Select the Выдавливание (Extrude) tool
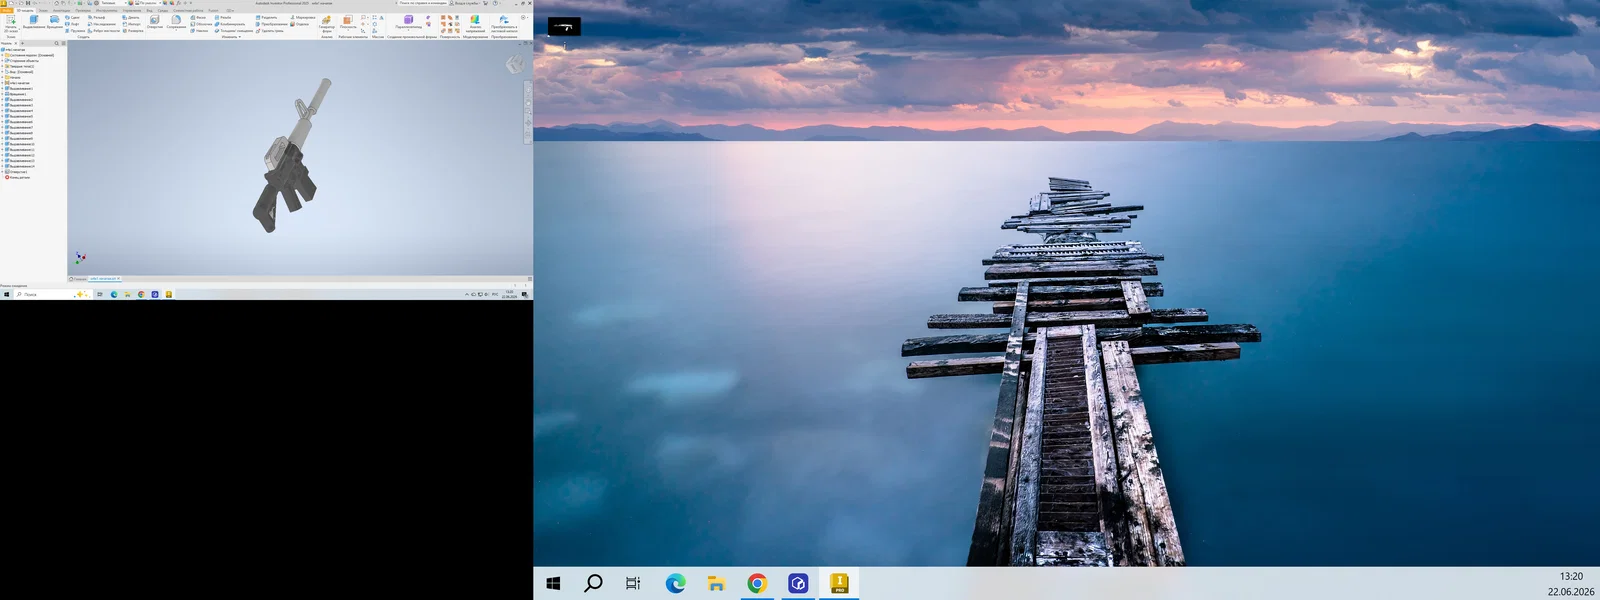This screenshot has width=1600, height=600. (34, 22)
